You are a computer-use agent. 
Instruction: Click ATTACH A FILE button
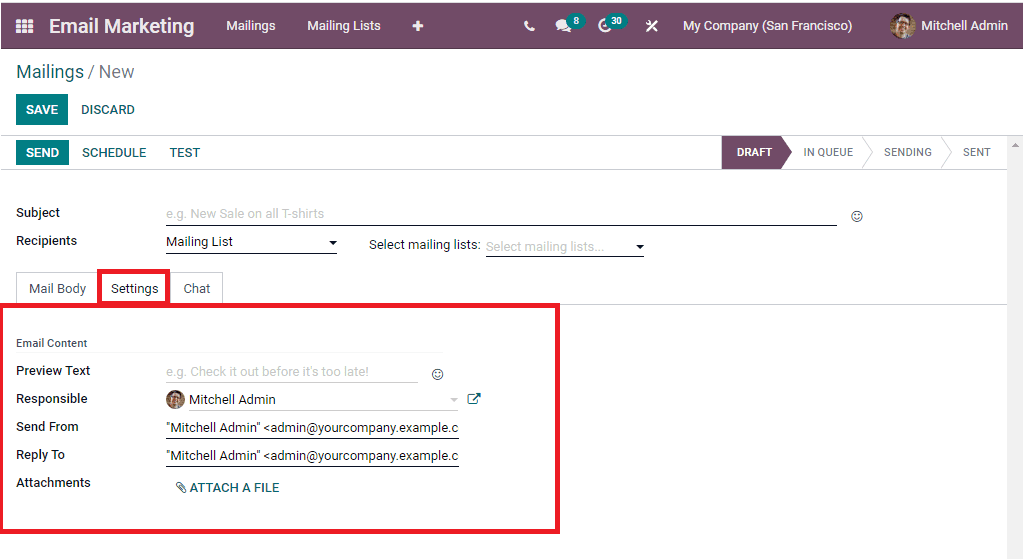click(227, 488)
